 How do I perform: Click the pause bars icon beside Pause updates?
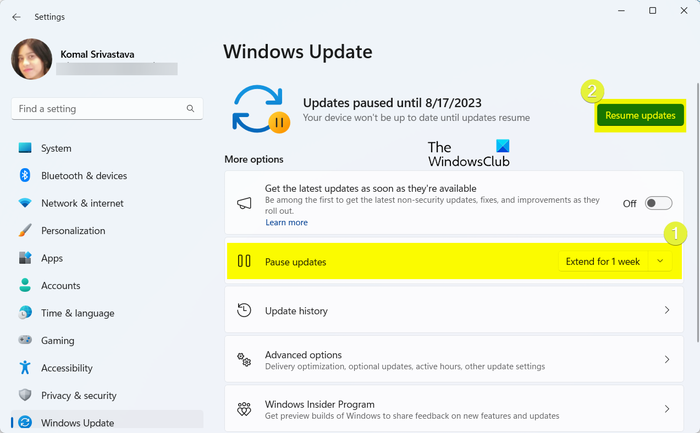[x=244, y=261]
